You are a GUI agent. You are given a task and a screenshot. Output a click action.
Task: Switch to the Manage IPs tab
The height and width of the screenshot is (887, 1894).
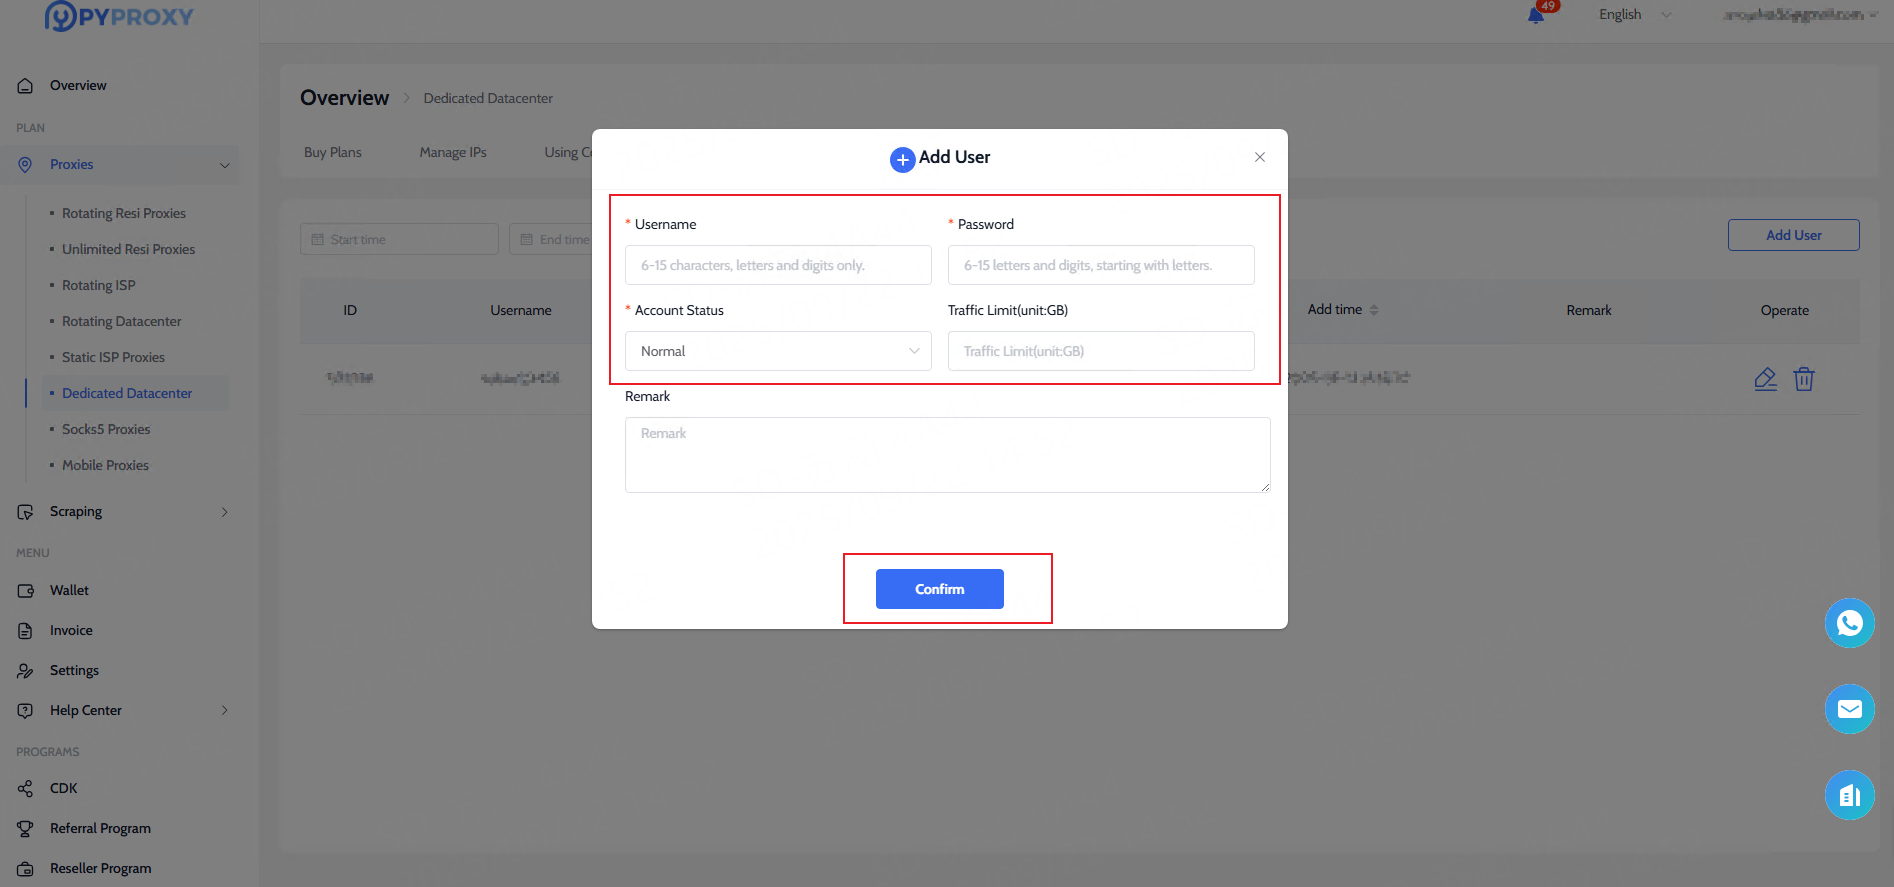453,152
